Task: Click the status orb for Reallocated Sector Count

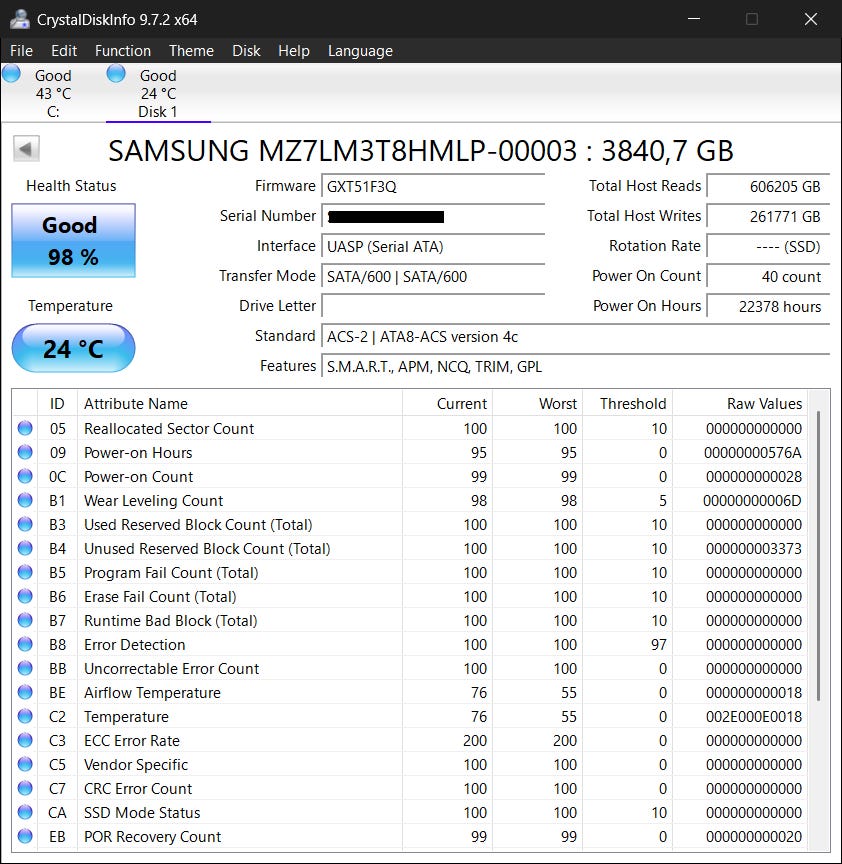Action: (x=25, y=428)
